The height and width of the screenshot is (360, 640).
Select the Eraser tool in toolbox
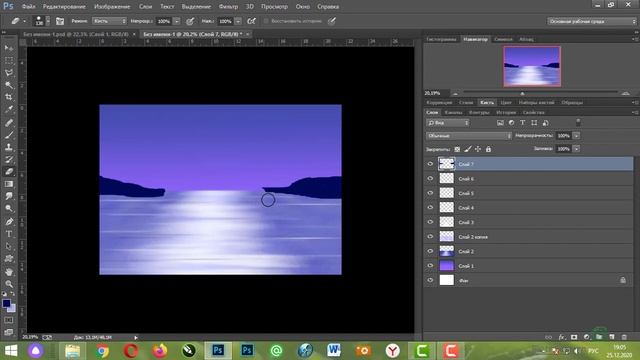pyautogui.click(x=9, y=171)
